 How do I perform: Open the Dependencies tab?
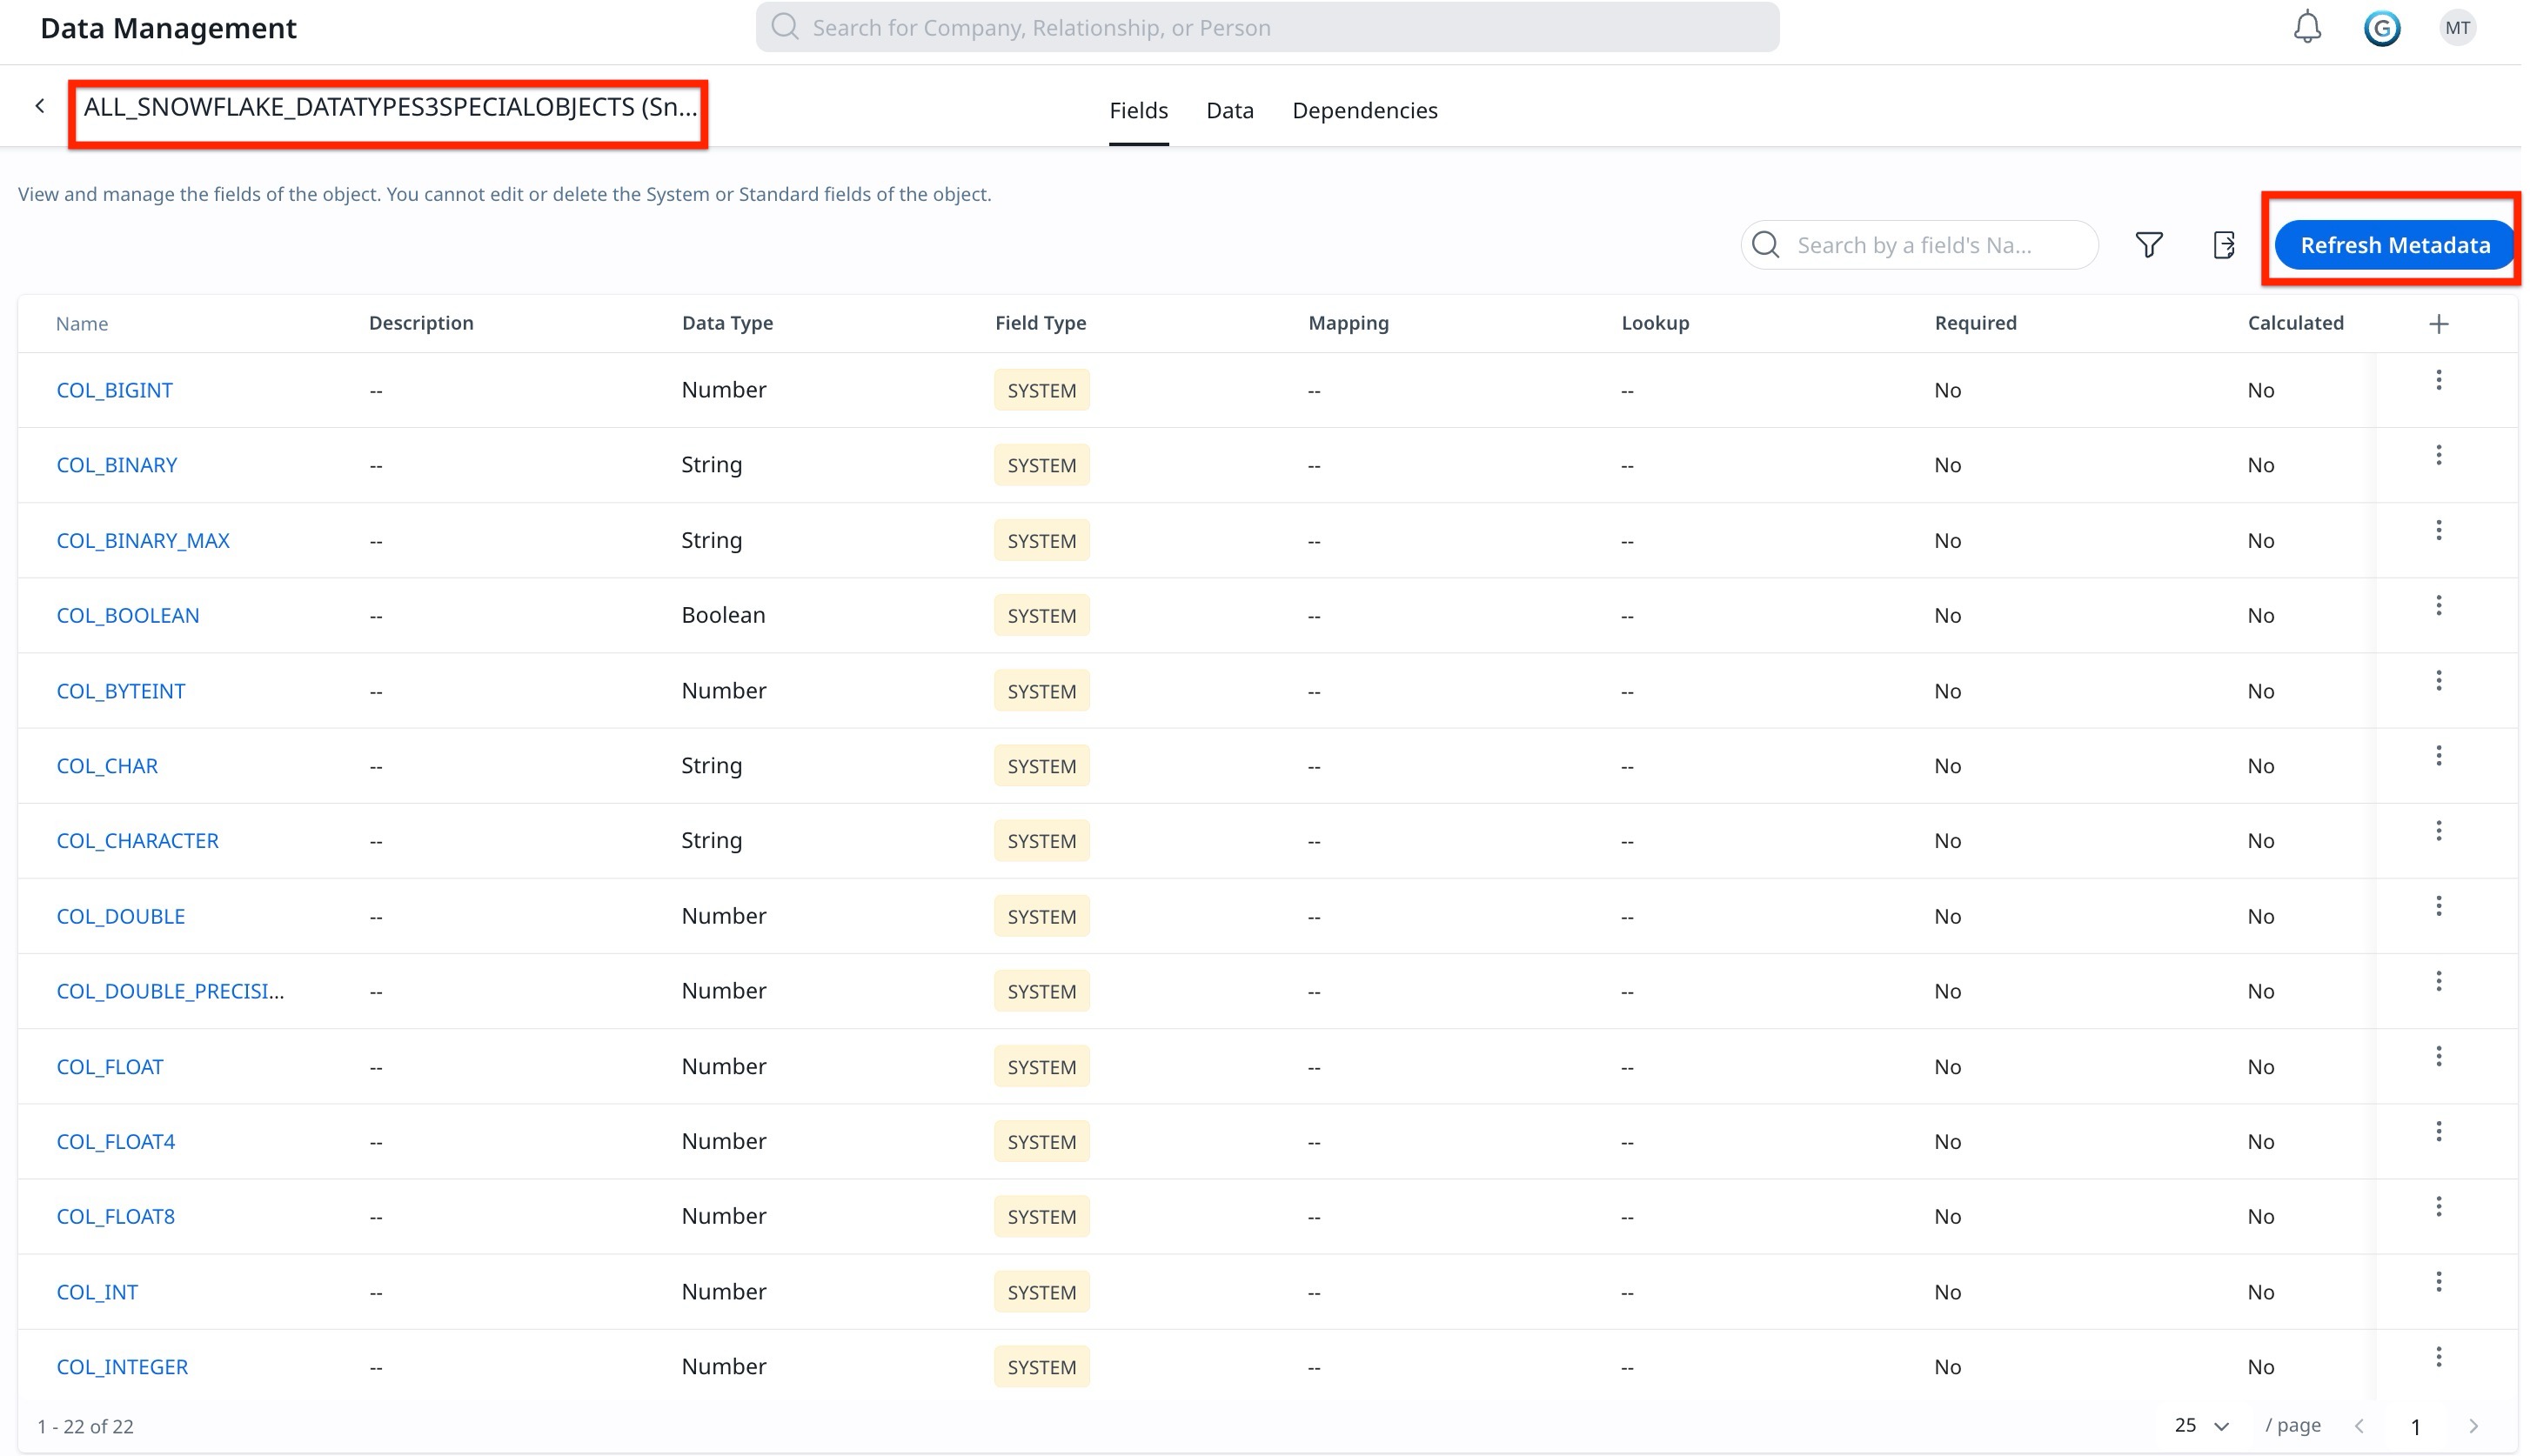(x=1364, y=110)
